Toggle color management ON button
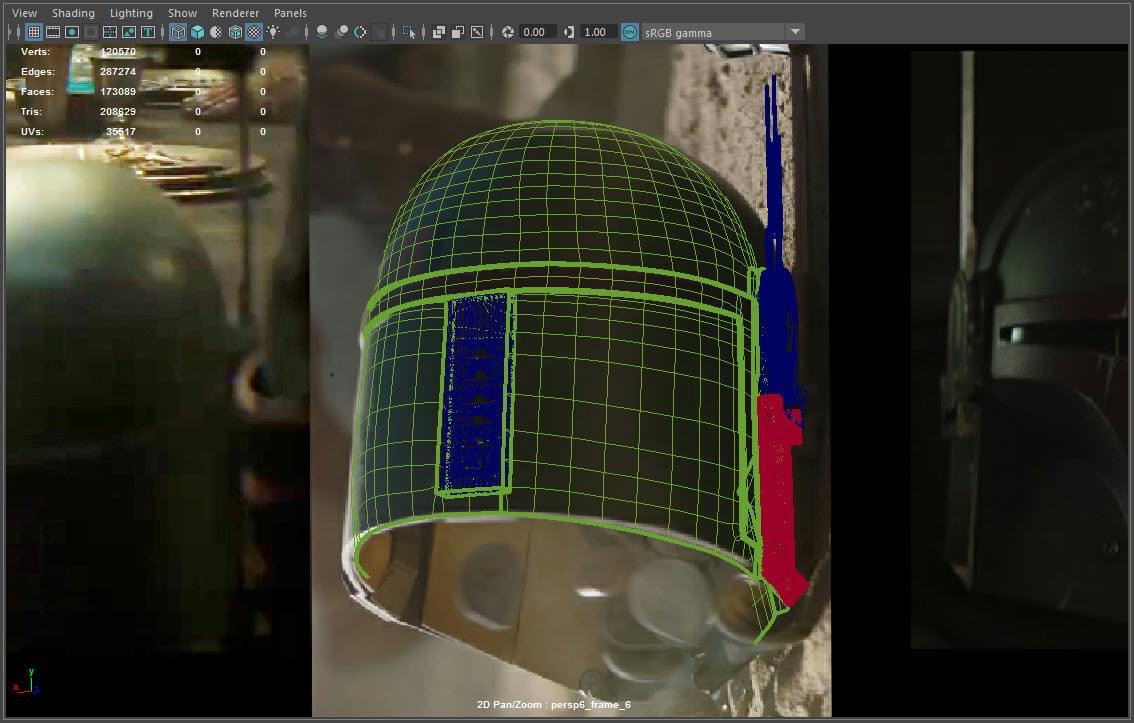Image resolution: width=1134 pixels, height=723 pixels. point(629,32)
